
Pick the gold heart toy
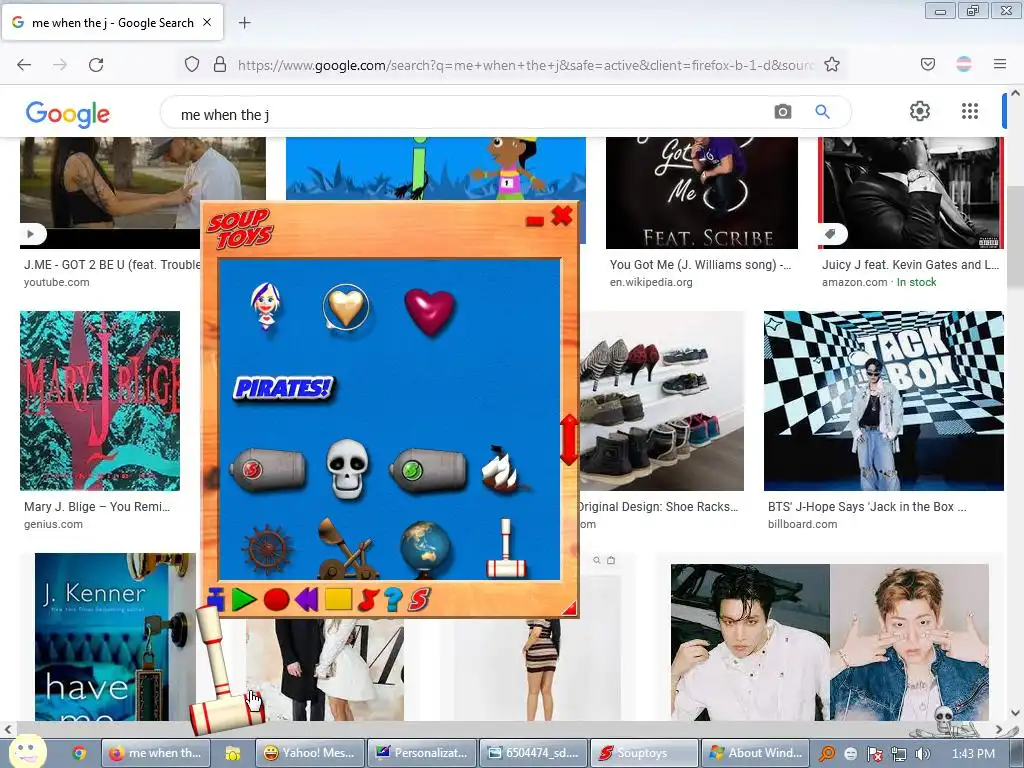point(345,307)
